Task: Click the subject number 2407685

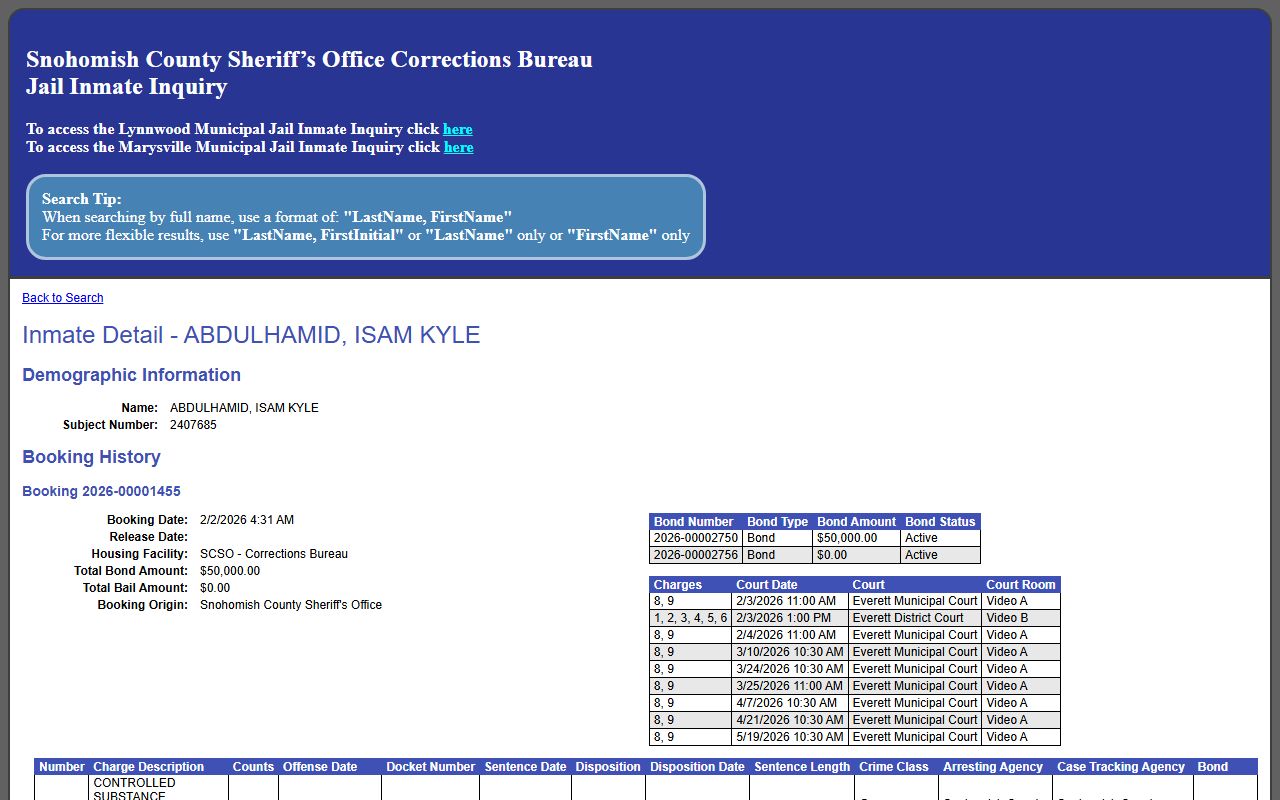Action: click(193, 425)
